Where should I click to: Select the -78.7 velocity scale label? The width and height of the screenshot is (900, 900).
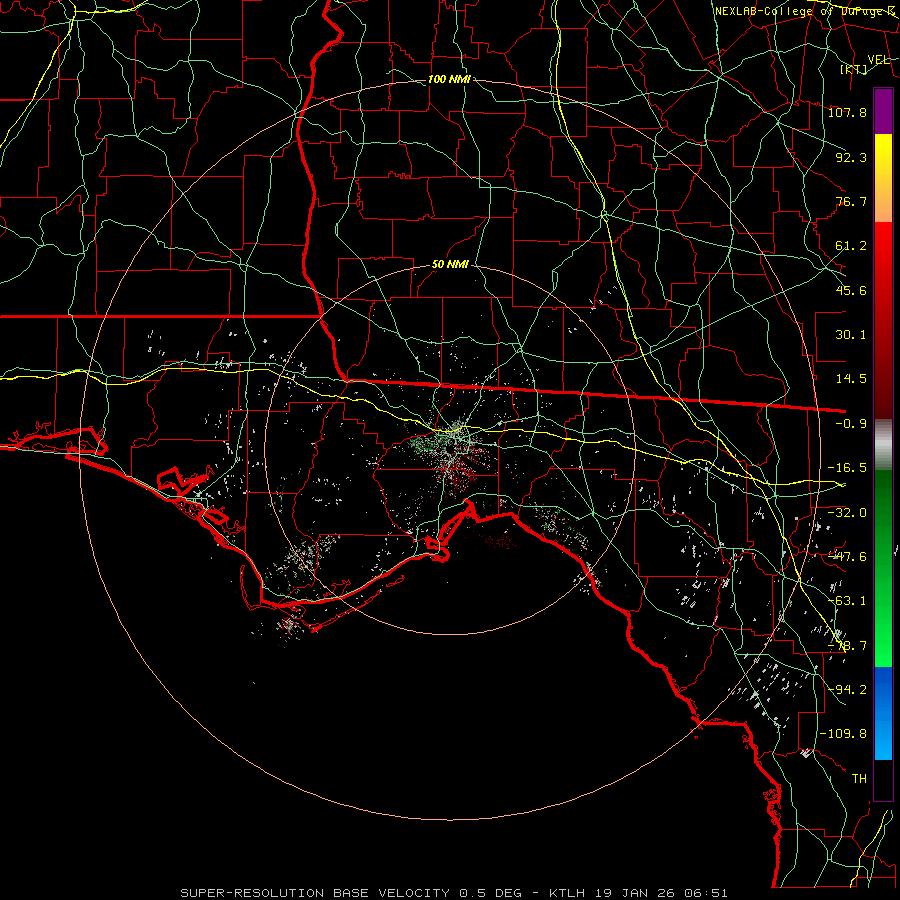tap(847, 646)
